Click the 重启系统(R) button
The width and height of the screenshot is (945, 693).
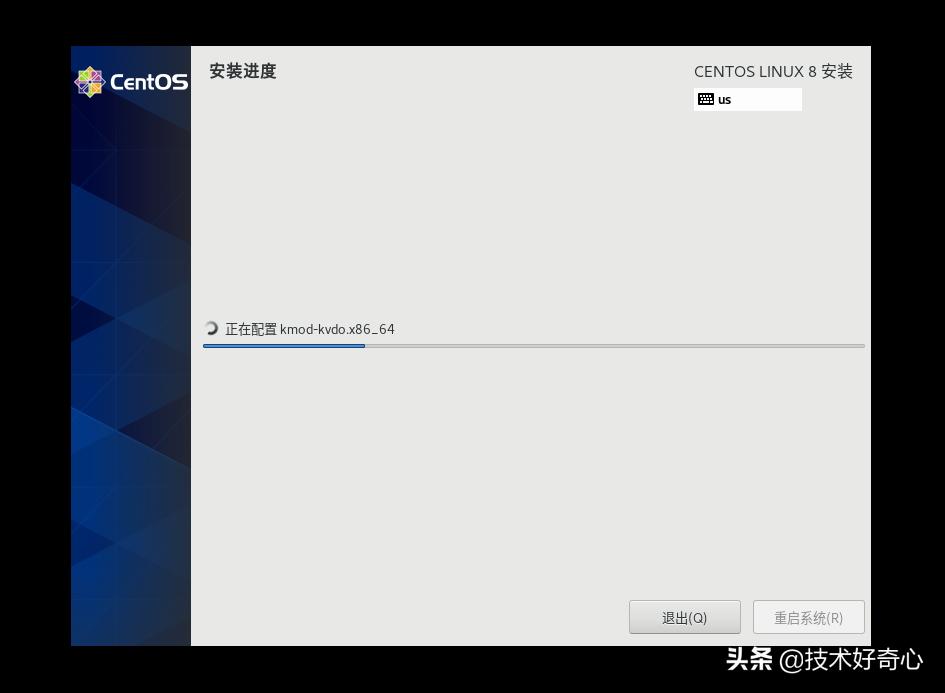tap(808, 617)
